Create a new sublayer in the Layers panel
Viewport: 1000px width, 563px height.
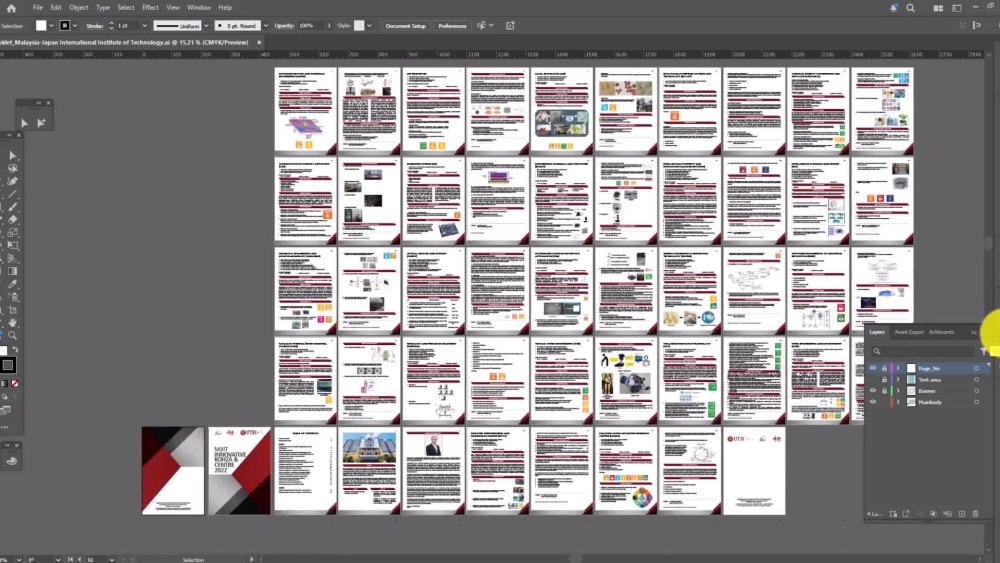click(x=948, y=514)
